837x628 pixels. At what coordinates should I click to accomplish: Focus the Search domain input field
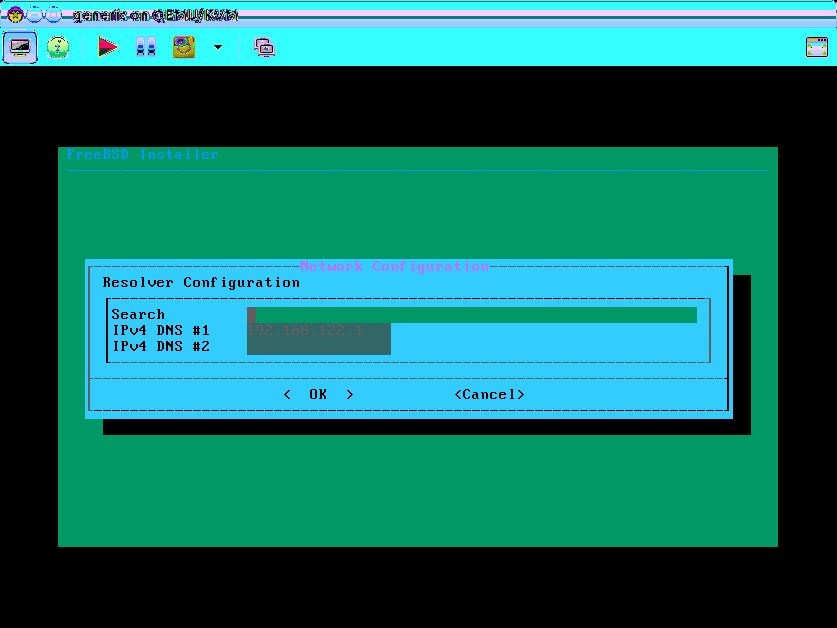click(x=472, y=315)
